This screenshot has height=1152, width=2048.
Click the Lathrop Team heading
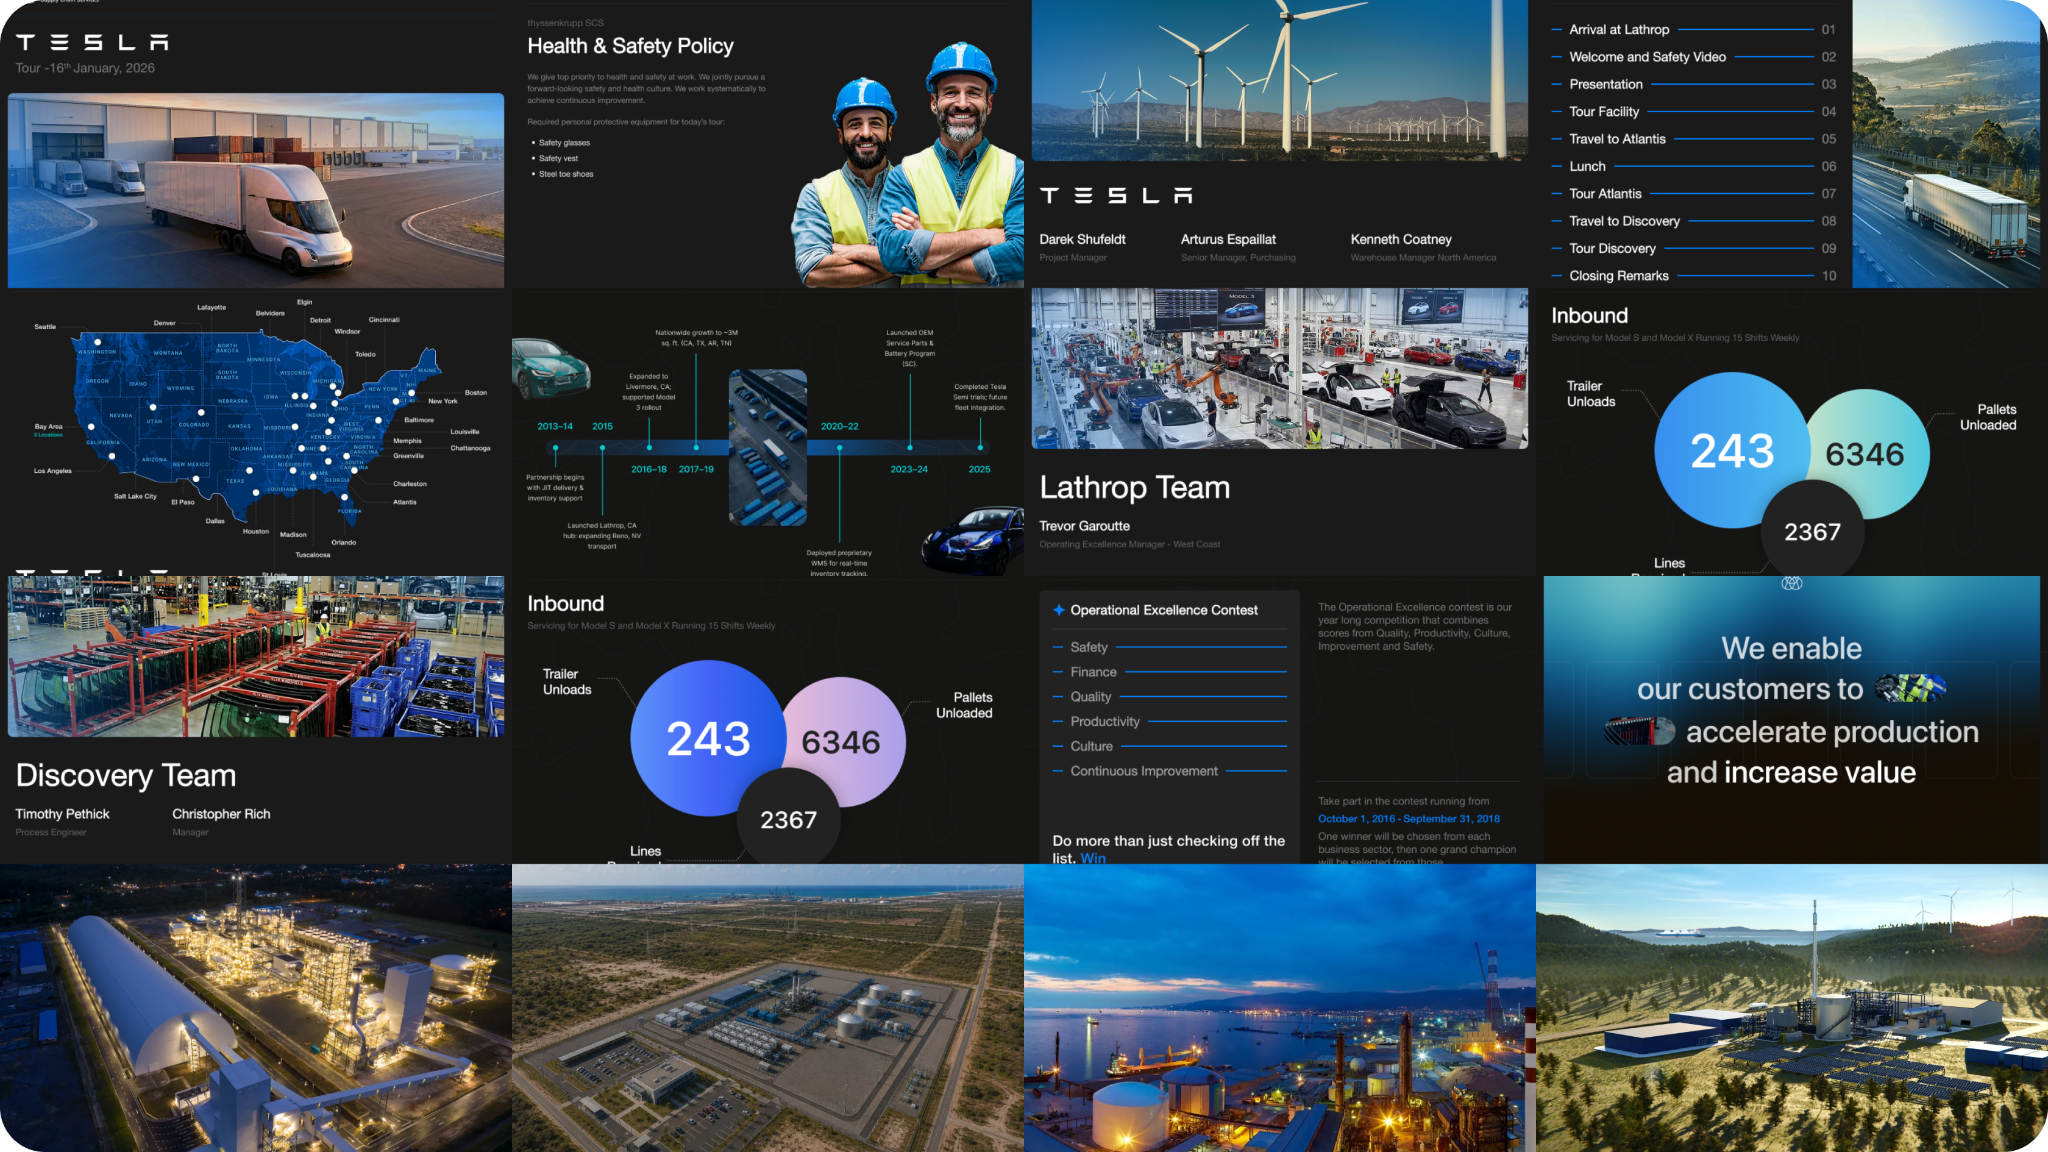[1134, 487]
